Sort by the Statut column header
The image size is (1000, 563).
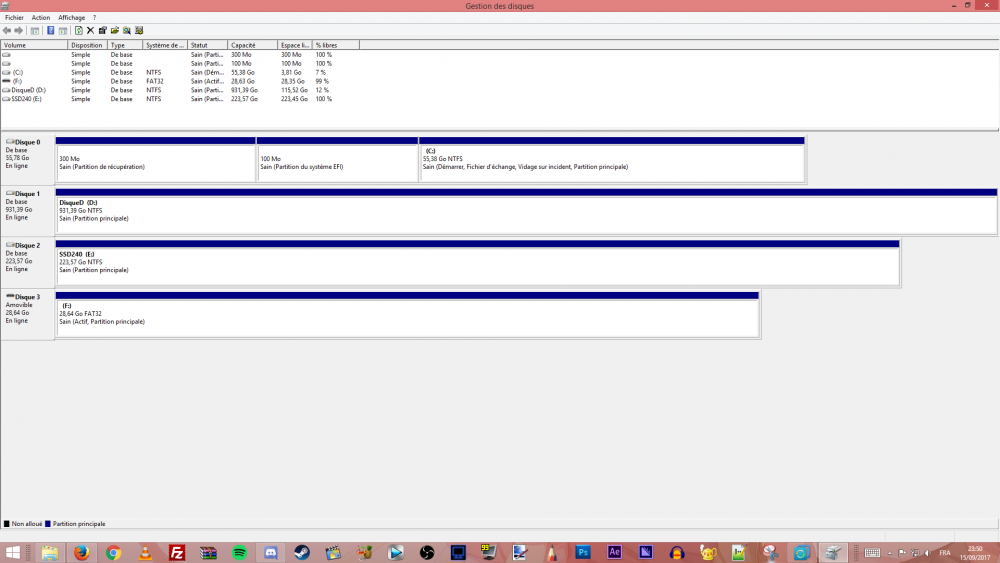[x=207, y=45]
